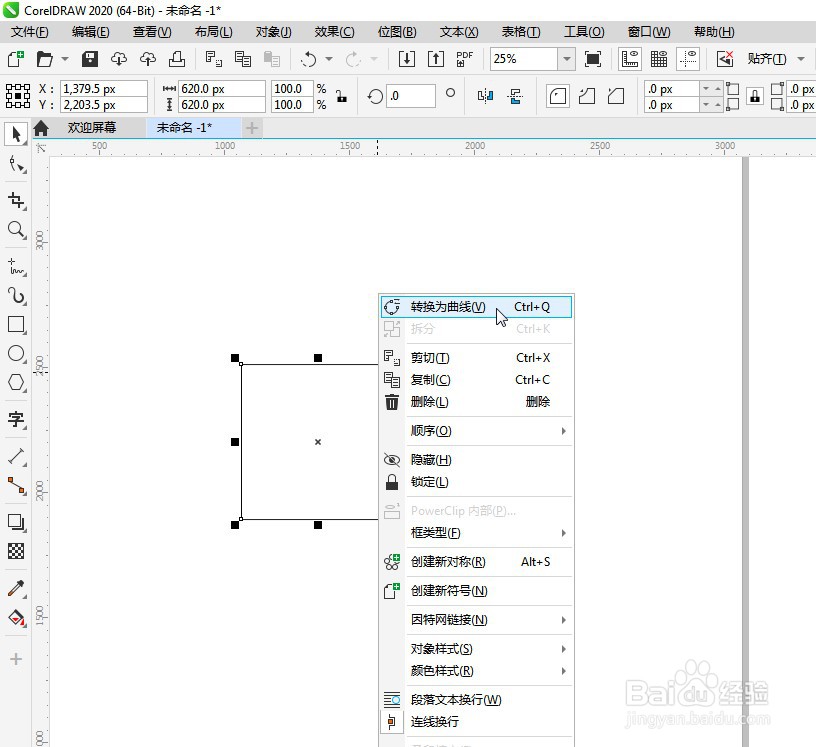Choose 复制(C) in context menu
The width and height of the screenshot is (816, 747).
(x=477, y=380)
